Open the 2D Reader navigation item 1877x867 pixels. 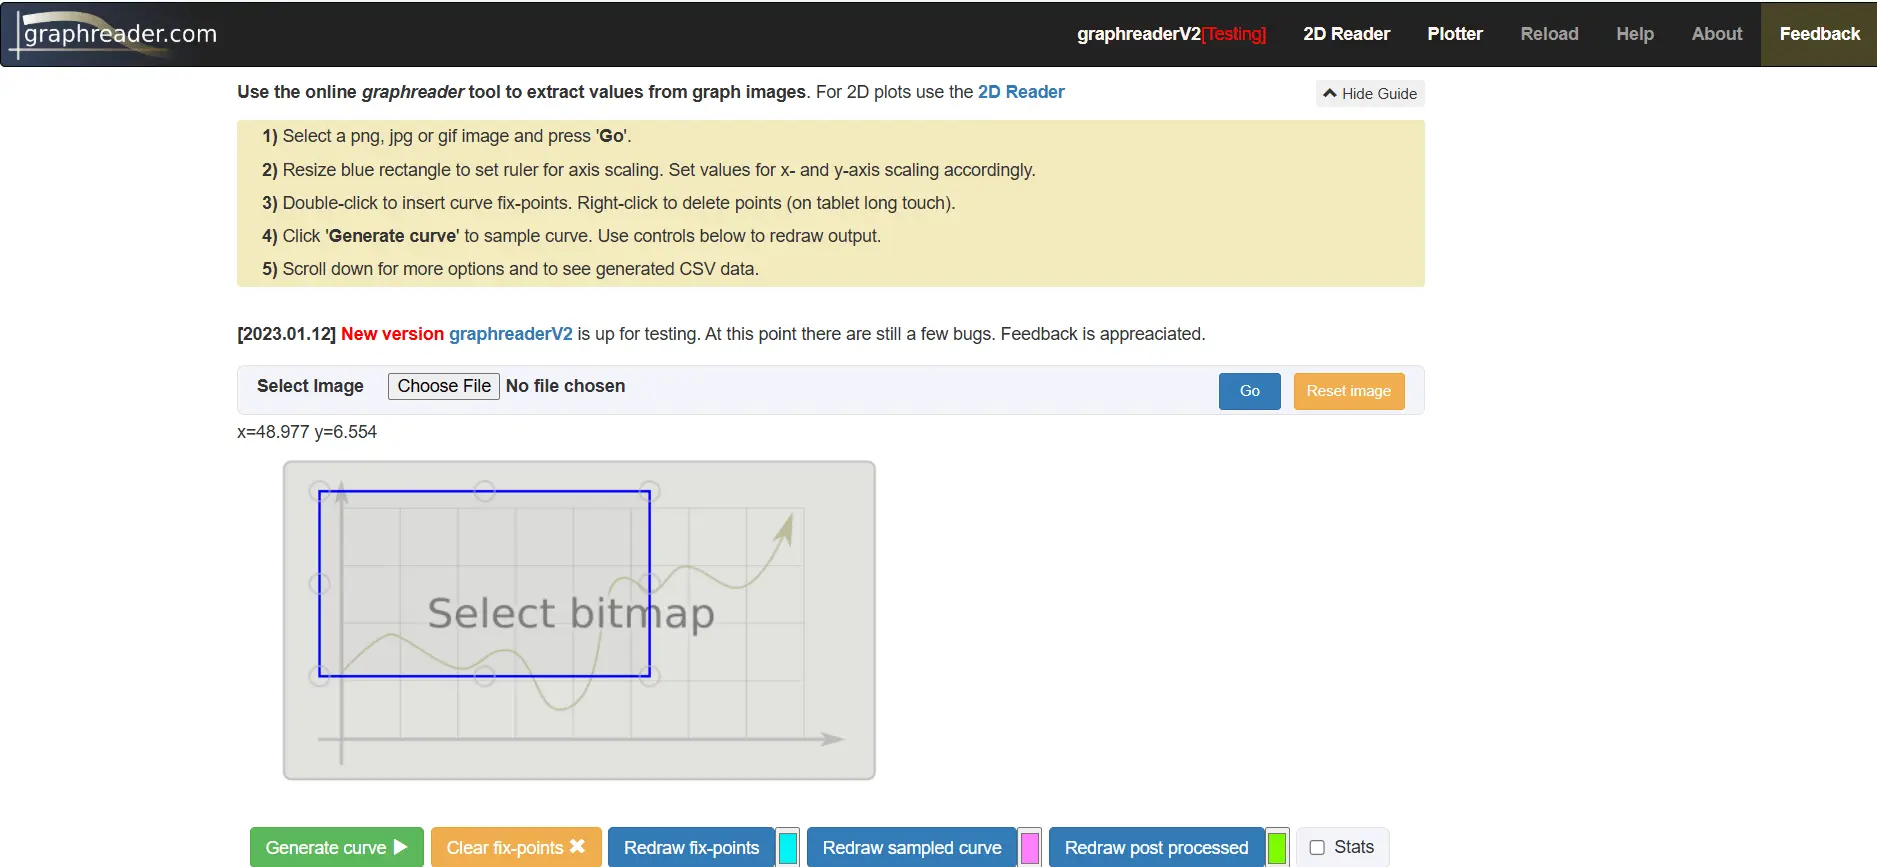(1346, 34)
